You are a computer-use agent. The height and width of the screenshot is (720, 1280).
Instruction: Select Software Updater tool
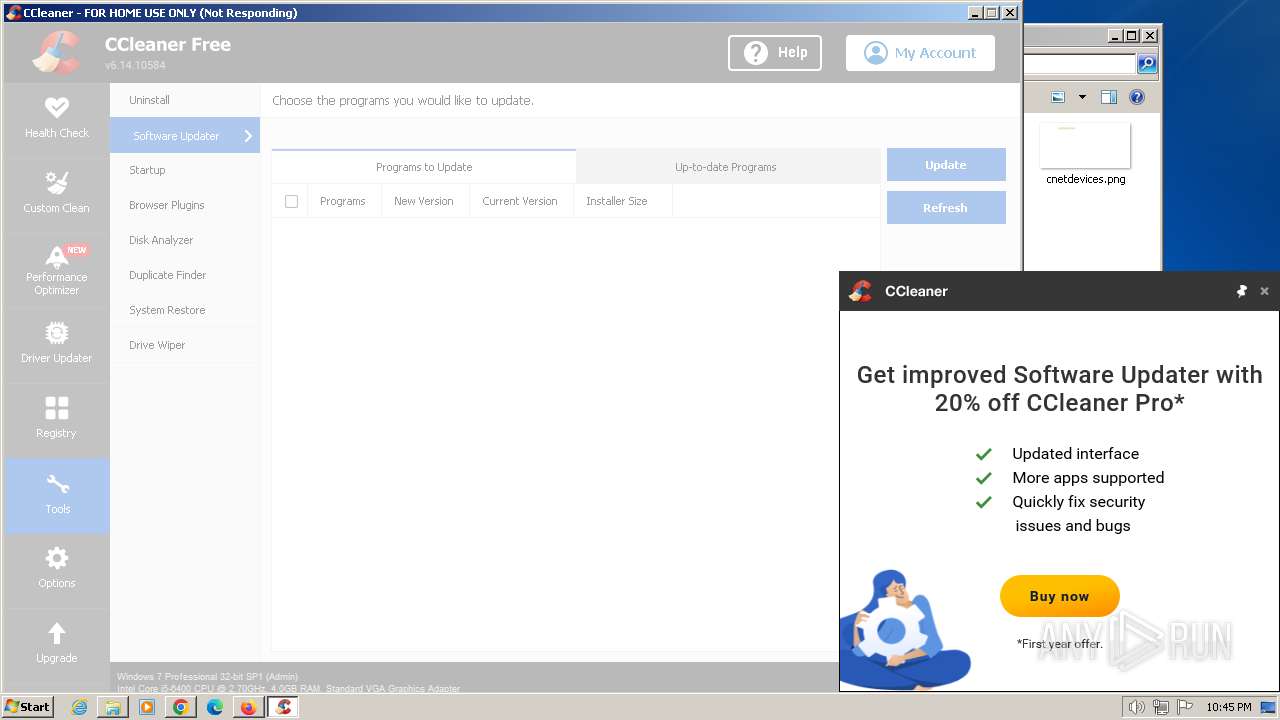185,136
